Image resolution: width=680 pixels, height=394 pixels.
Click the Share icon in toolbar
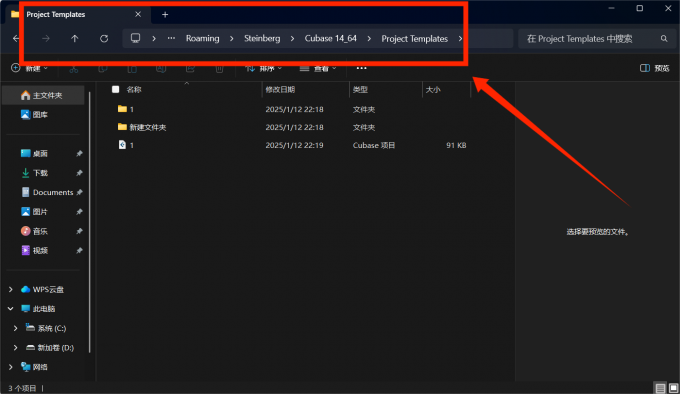(190, 68)
